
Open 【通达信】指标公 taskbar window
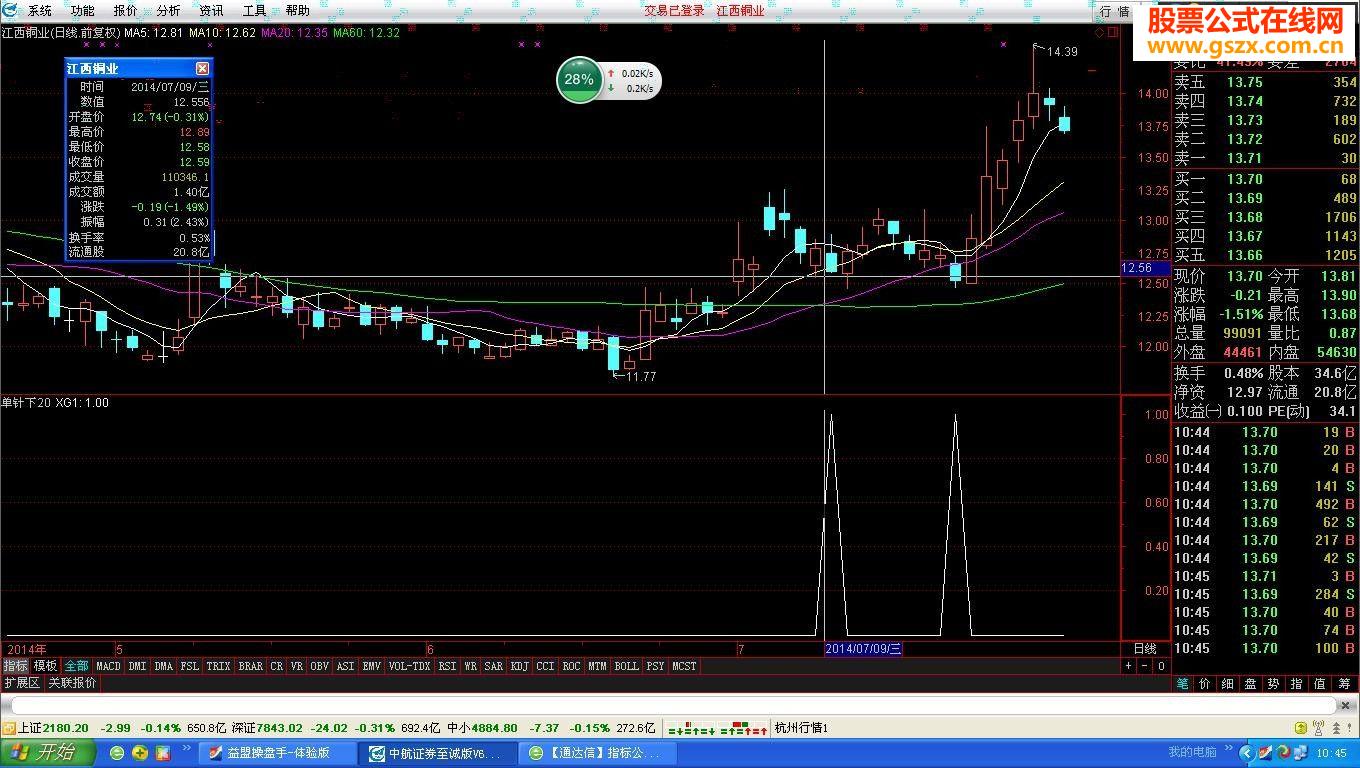(x=599, y=753)
